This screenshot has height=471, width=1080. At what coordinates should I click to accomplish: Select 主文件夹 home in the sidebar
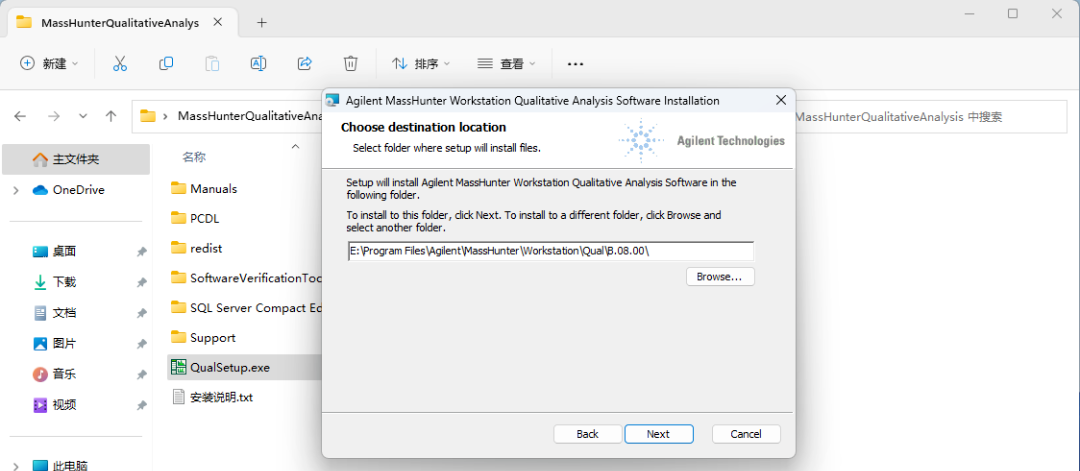[76, 159]
